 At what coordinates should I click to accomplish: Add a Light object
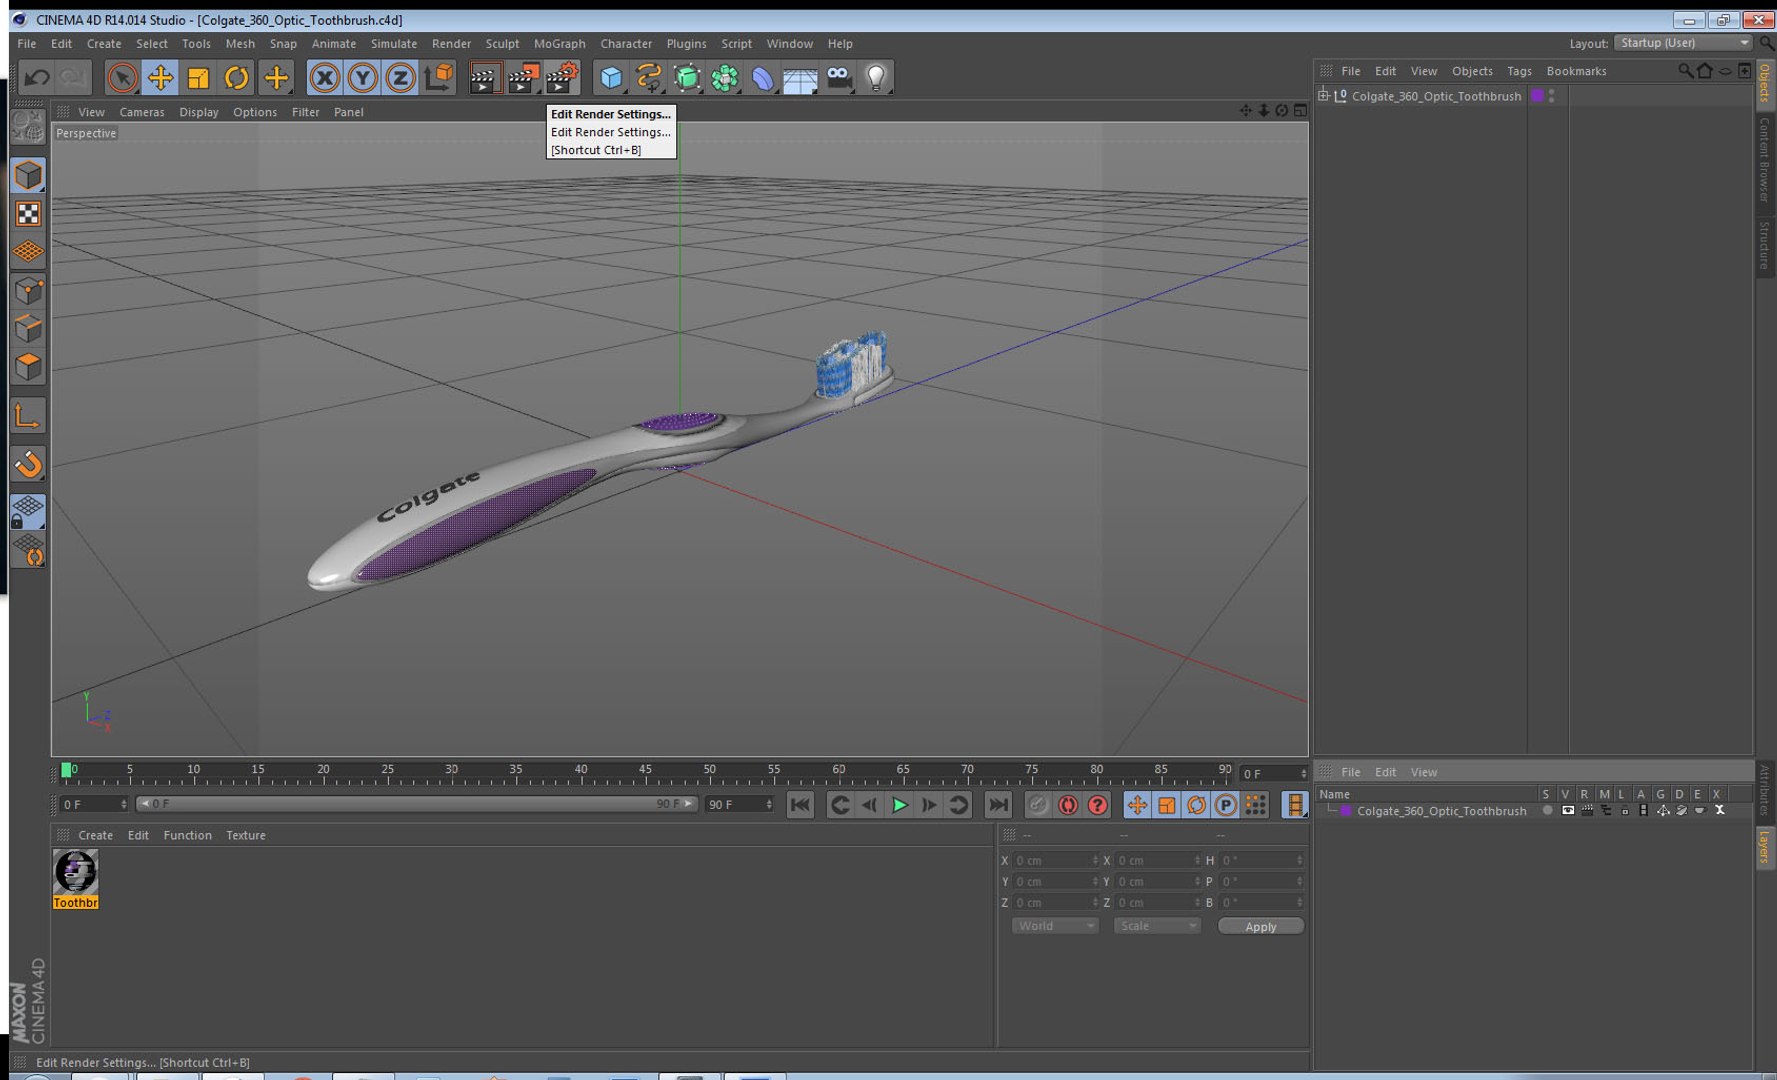[876, 77]
